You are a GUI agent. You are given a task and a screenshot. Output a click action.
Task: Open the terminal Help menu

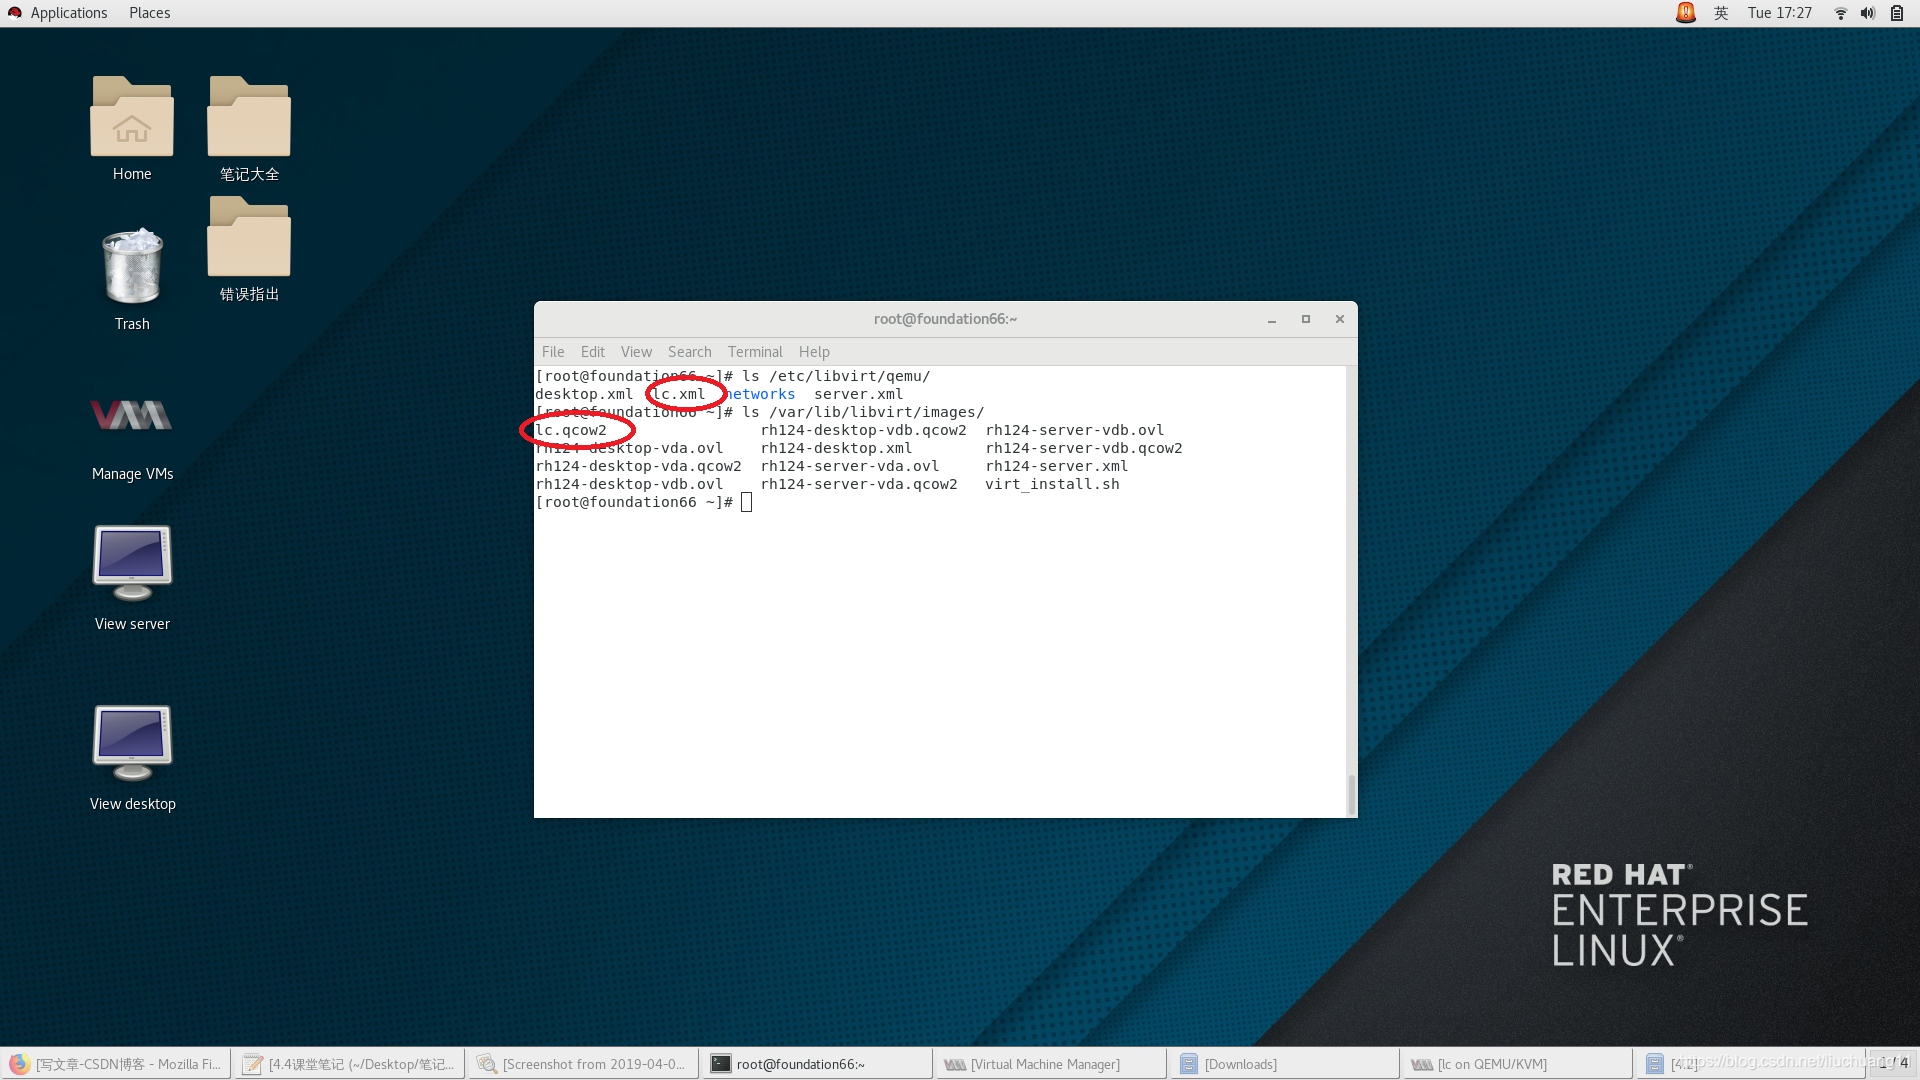[814, 352]
